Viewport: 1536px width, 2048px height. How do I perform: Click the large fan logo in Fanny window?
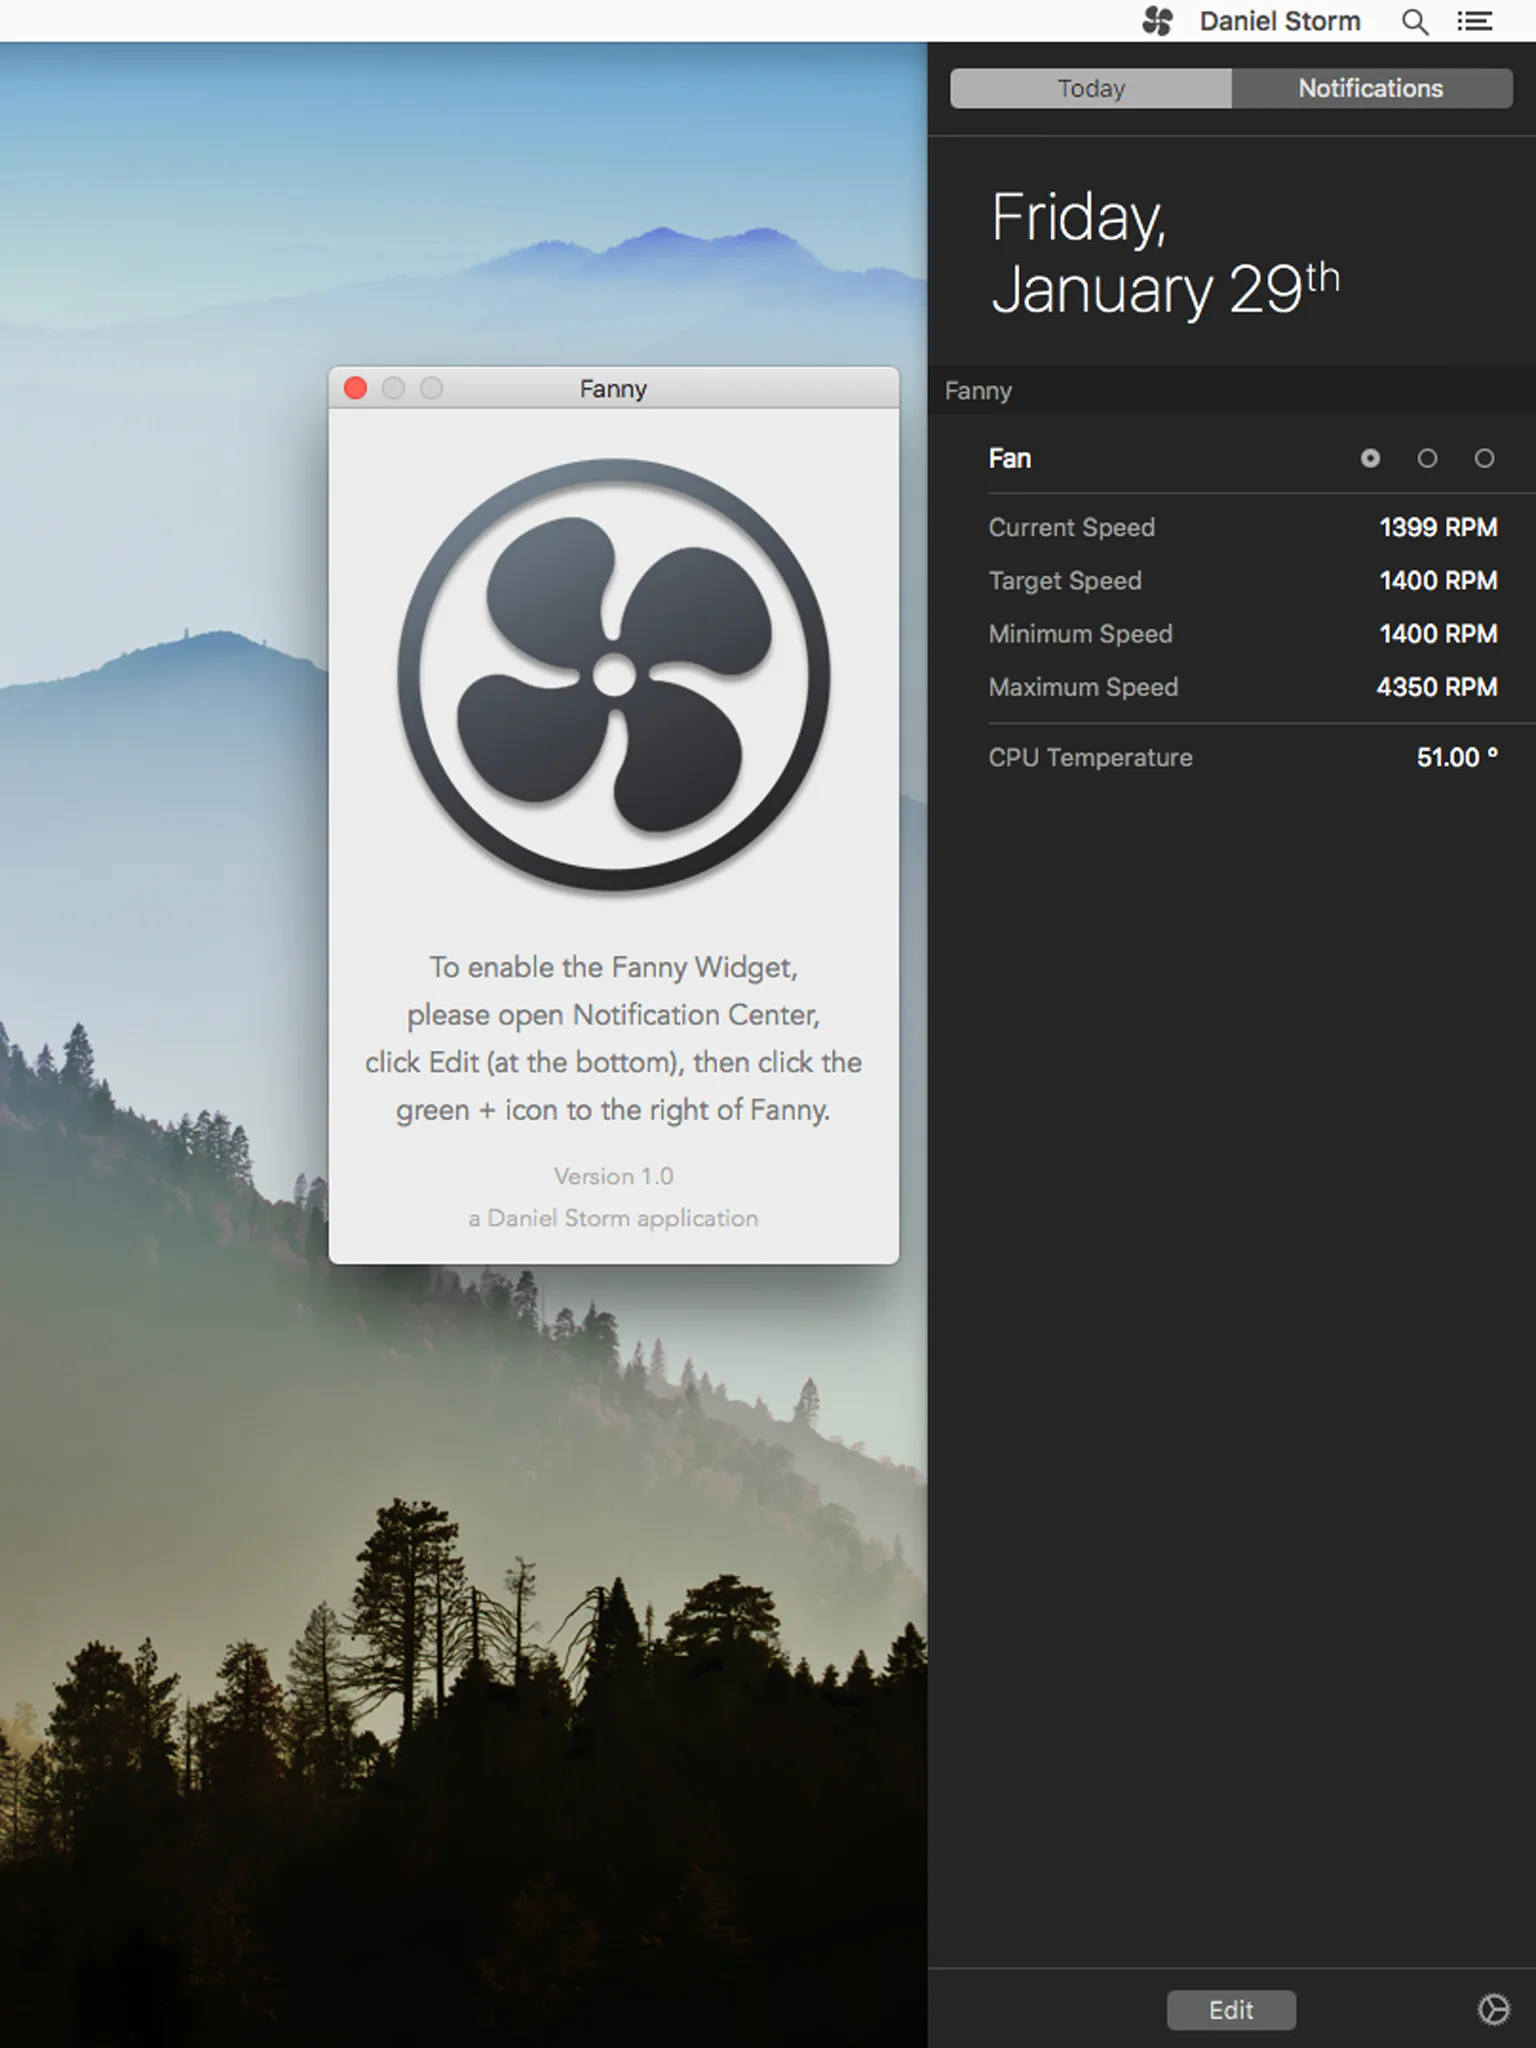614,675
